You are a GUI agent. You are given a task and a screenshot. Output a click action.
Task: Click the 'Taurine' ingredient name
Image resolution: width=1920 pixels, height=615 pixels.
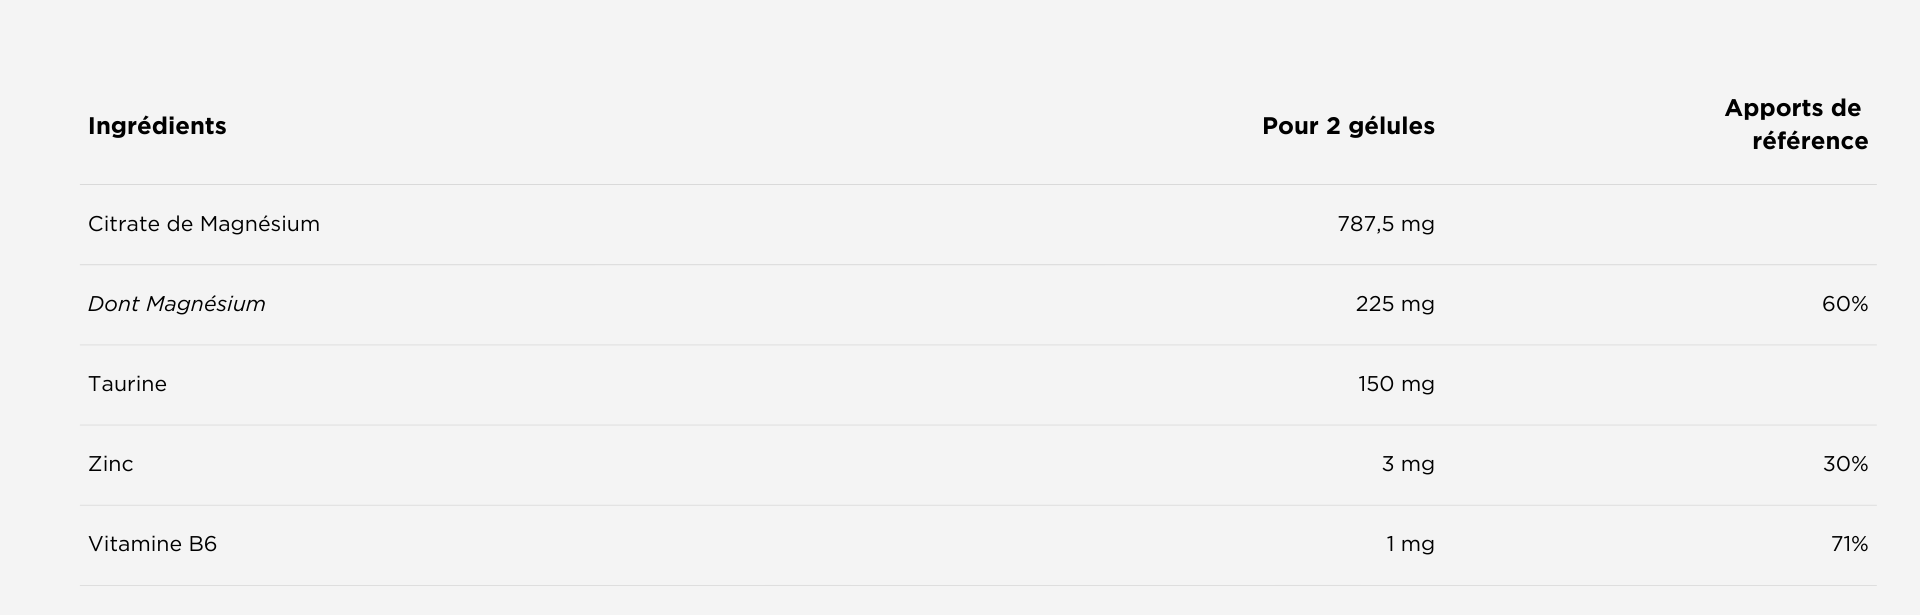click(127, 384)
